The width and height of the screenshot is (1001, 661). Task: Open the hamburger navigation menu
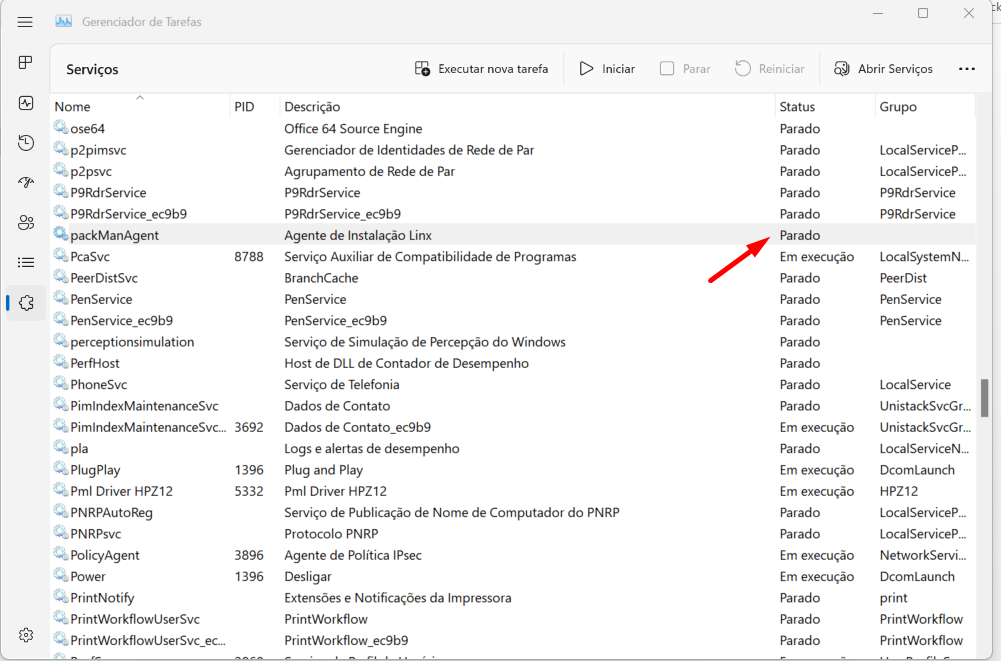(25, 22)
